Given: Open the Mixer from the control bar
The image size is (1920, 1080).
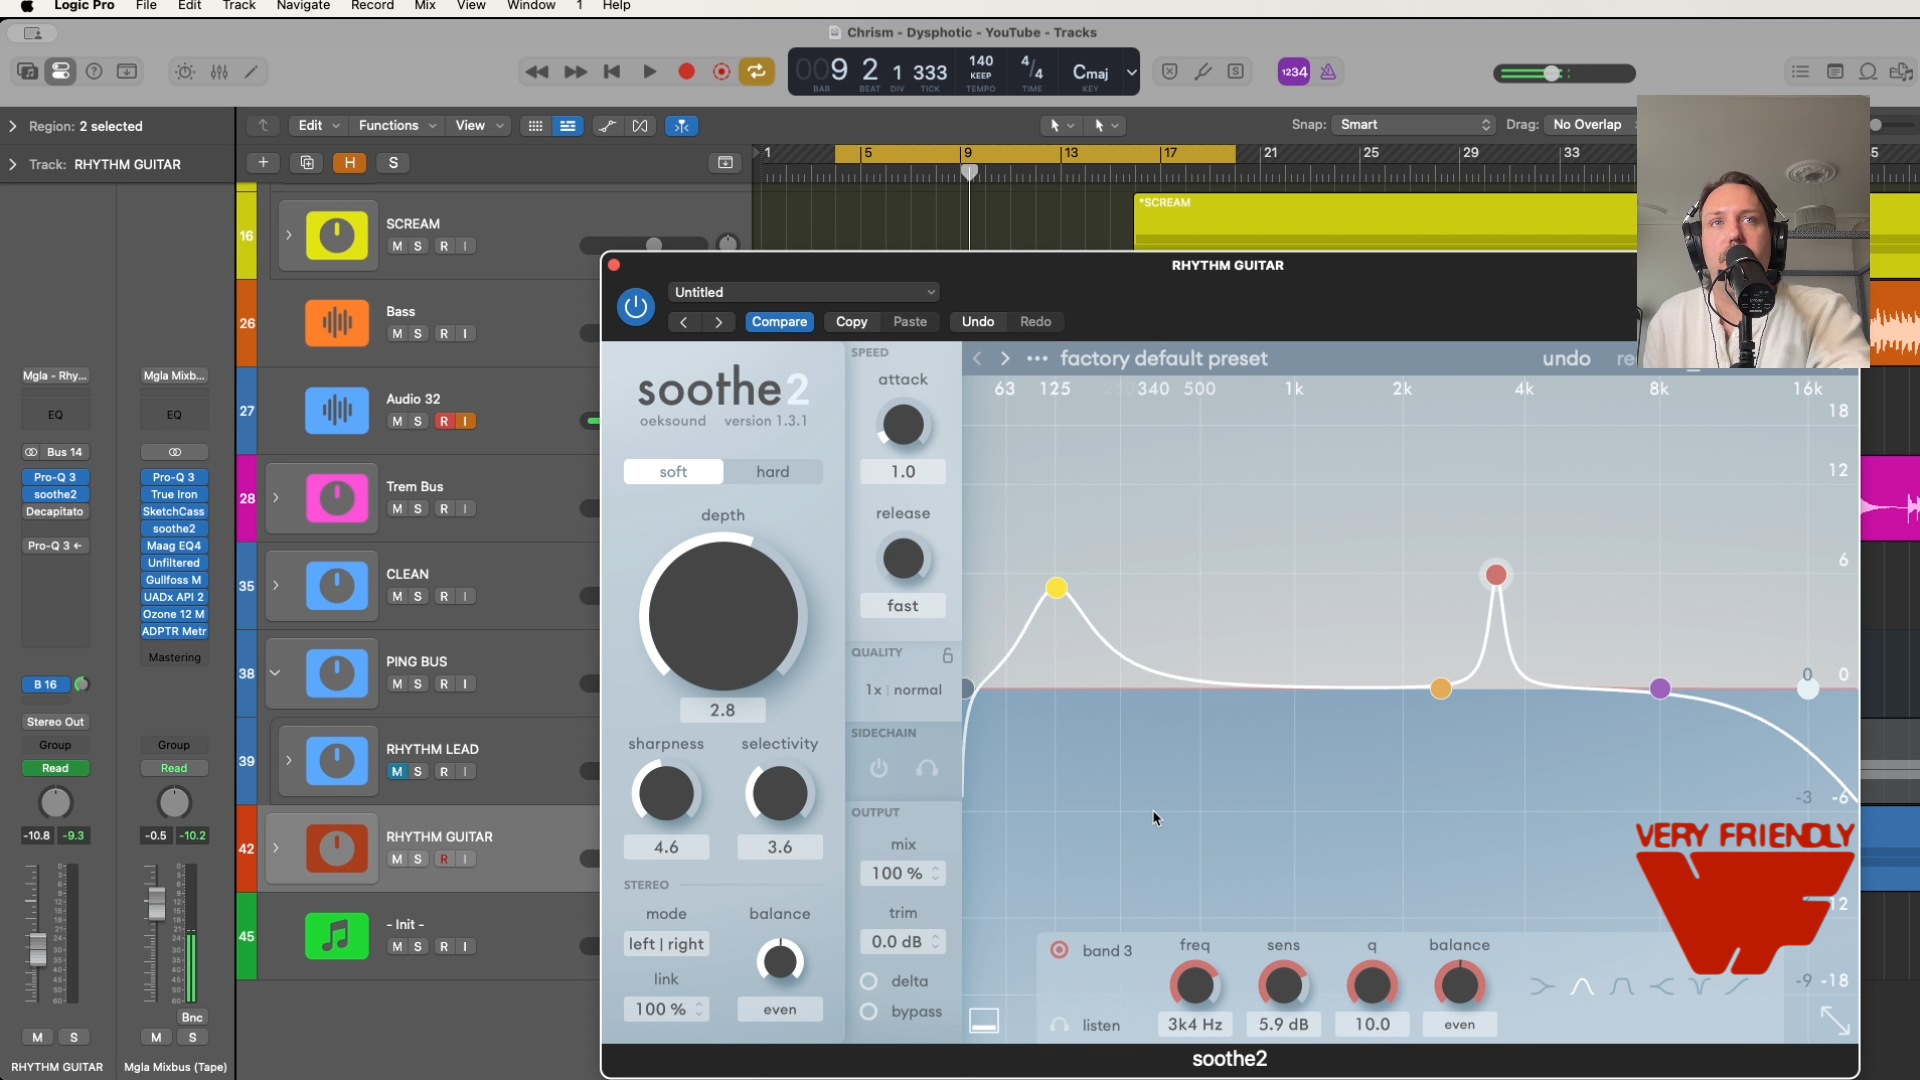Looking at the screenshot, I should pos(219,72).
